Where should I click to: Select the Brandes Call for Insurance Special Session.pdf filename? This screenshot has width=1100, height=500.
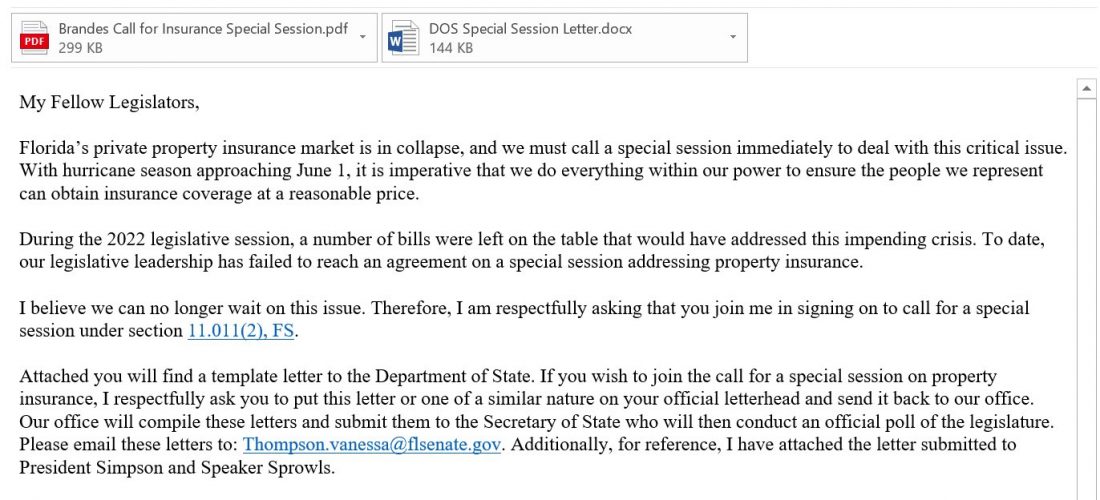203,29
